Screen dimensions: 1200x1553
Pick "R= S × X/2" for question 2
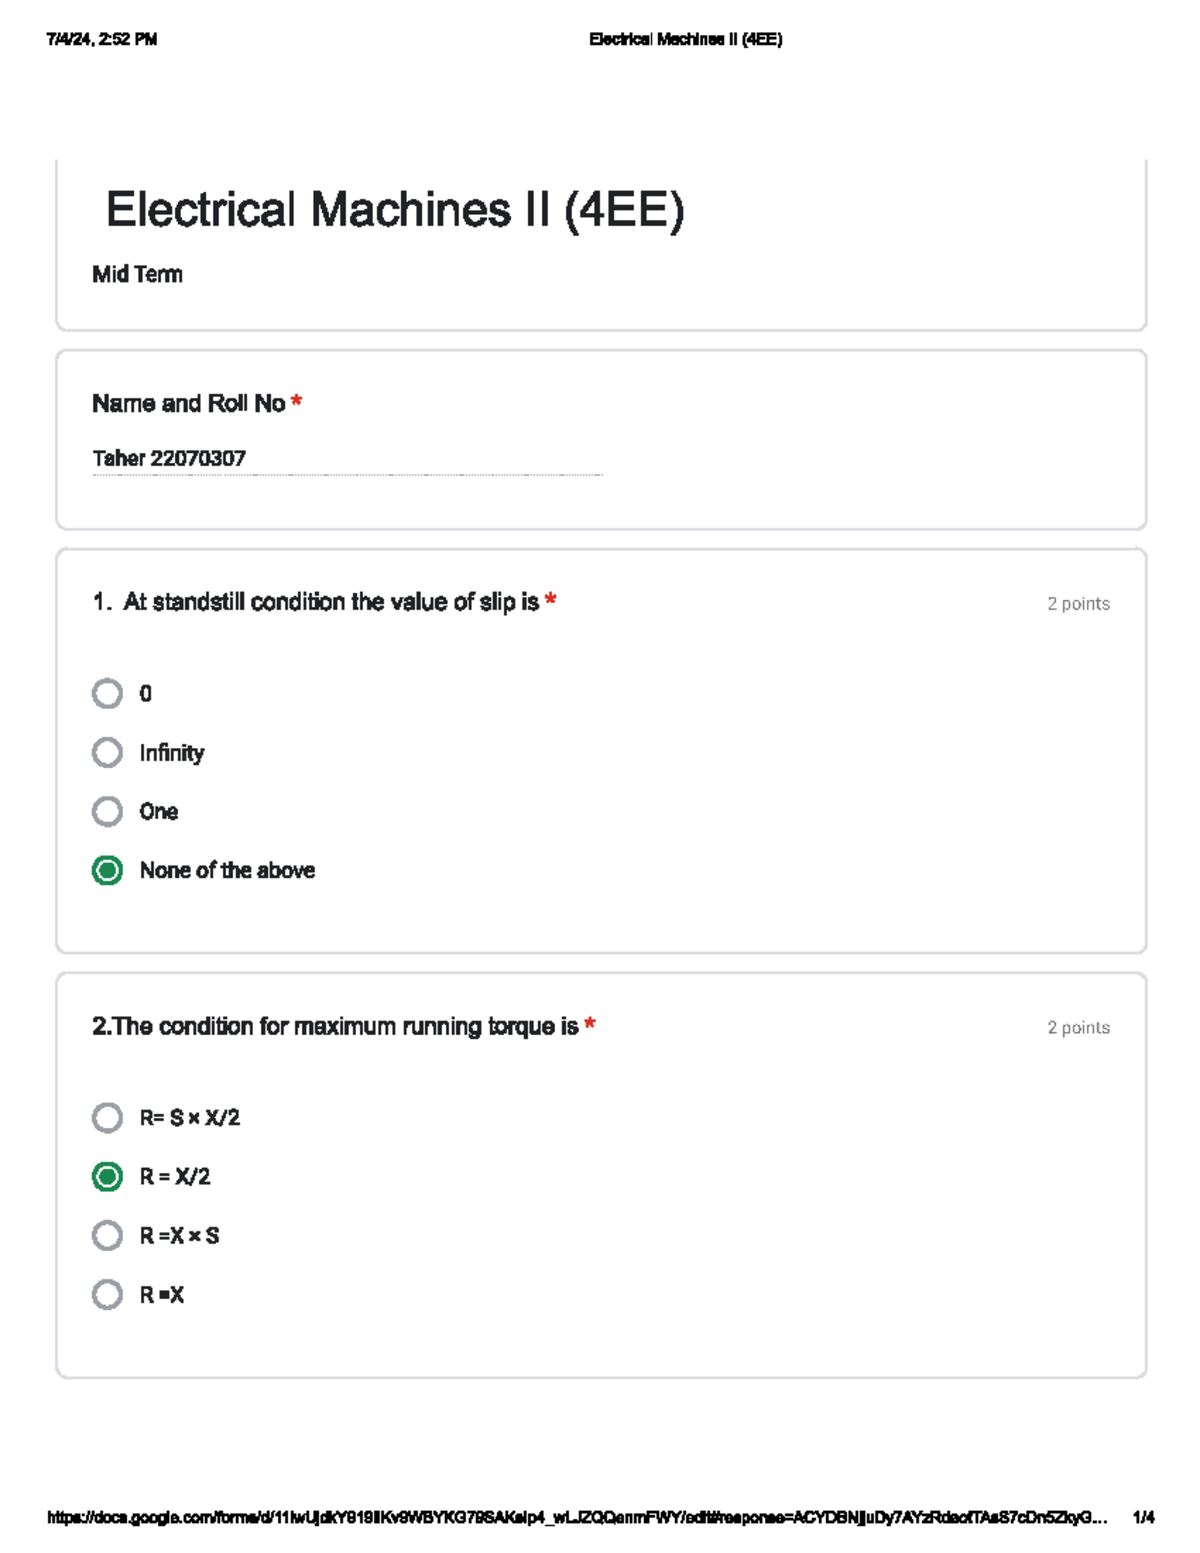[108, 1118]
